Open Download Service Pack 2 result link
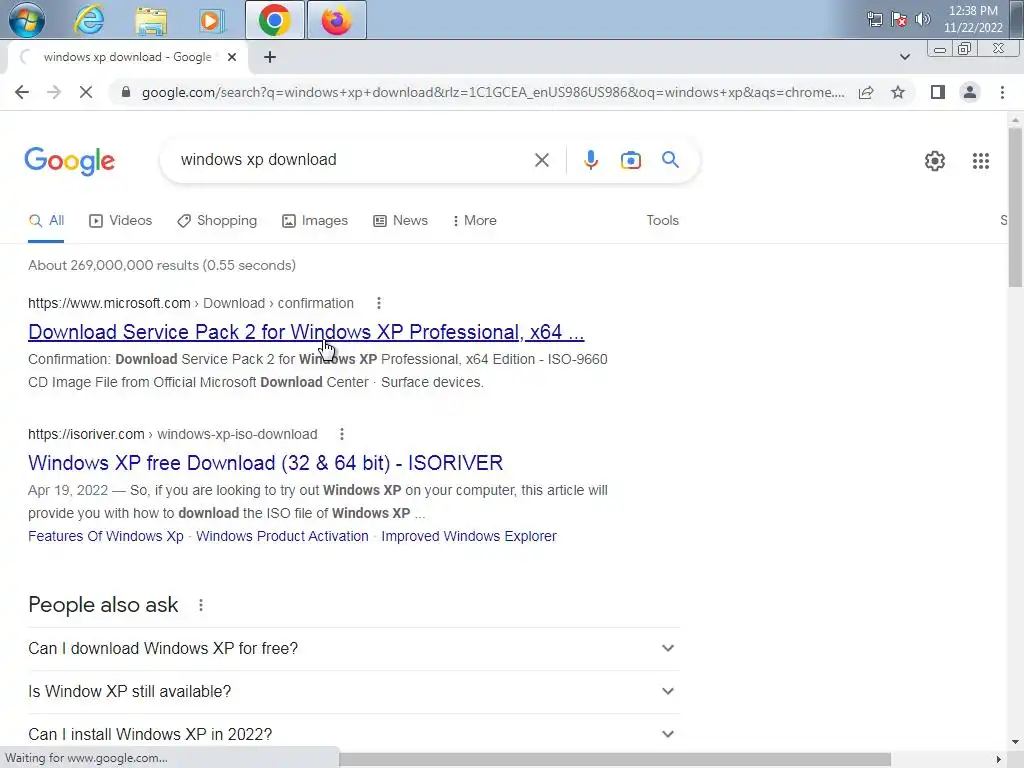The height and width of the screenshot is (768, 1024). (306, 332)
